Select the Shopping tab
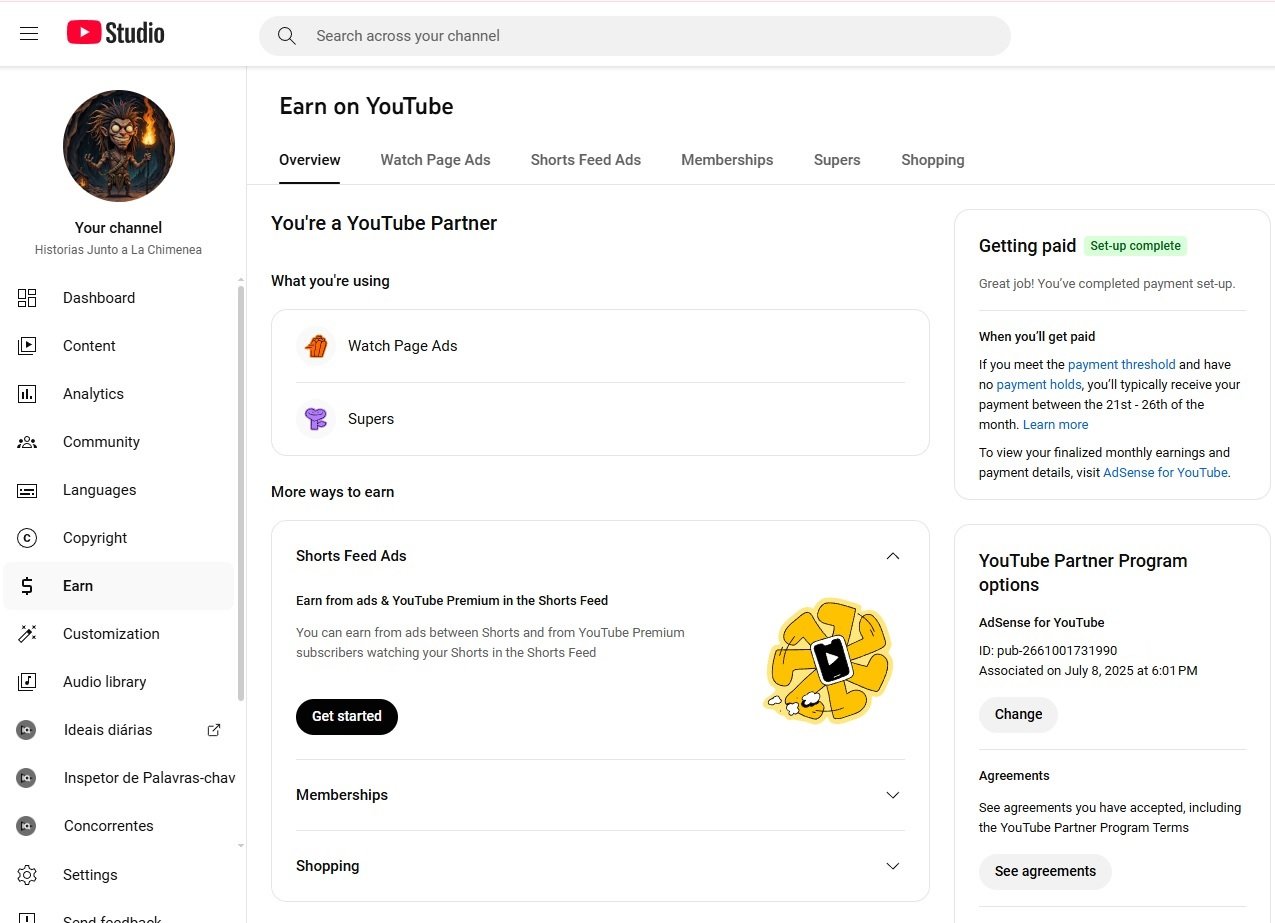This screenshot has width=1275, height=923. click(933, 160)
